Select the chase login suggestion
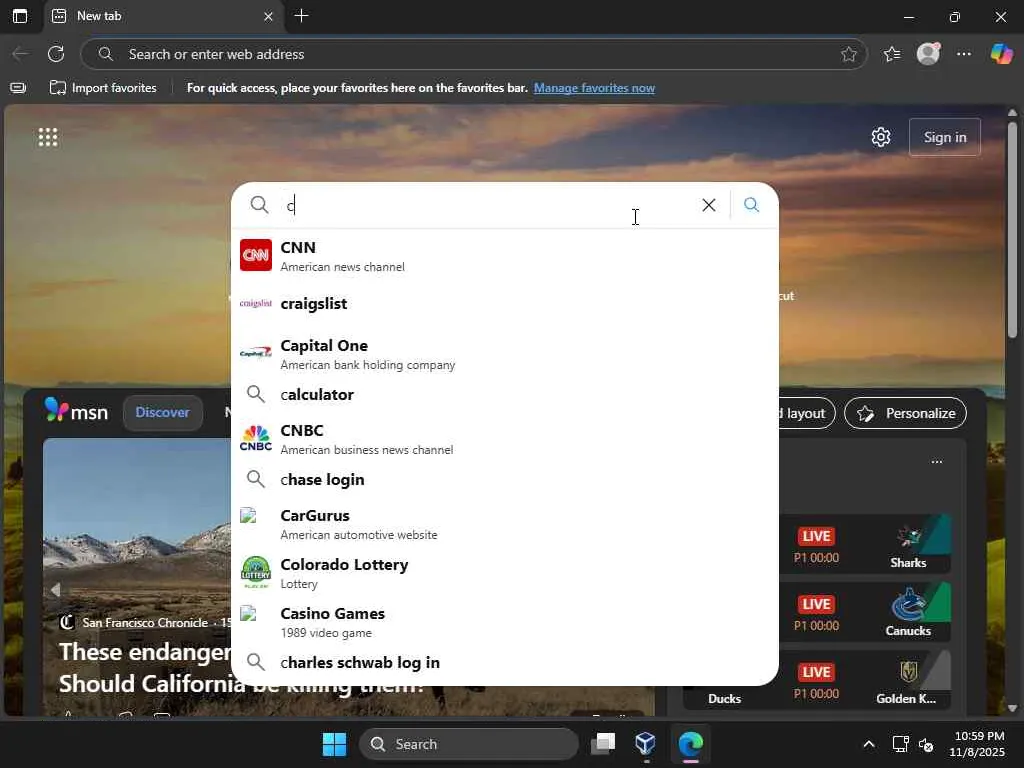The height and width of the screenshot is (768, 1024). coord(505,479)
